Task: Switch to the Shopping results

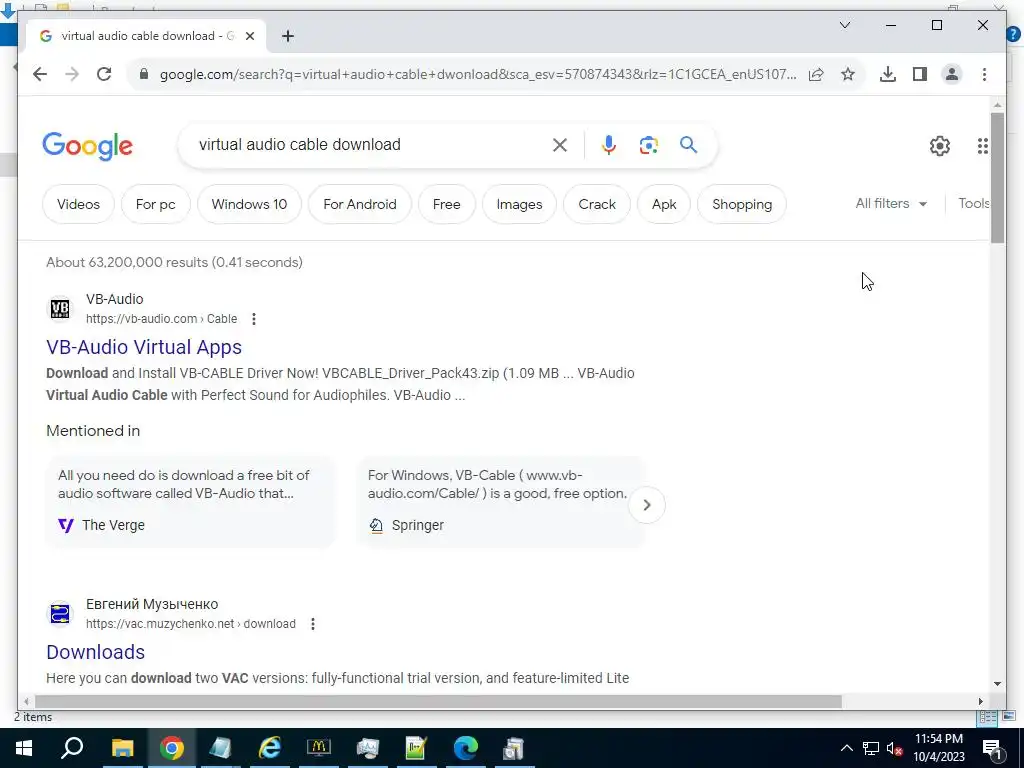Action: click(x=742, y=204)
